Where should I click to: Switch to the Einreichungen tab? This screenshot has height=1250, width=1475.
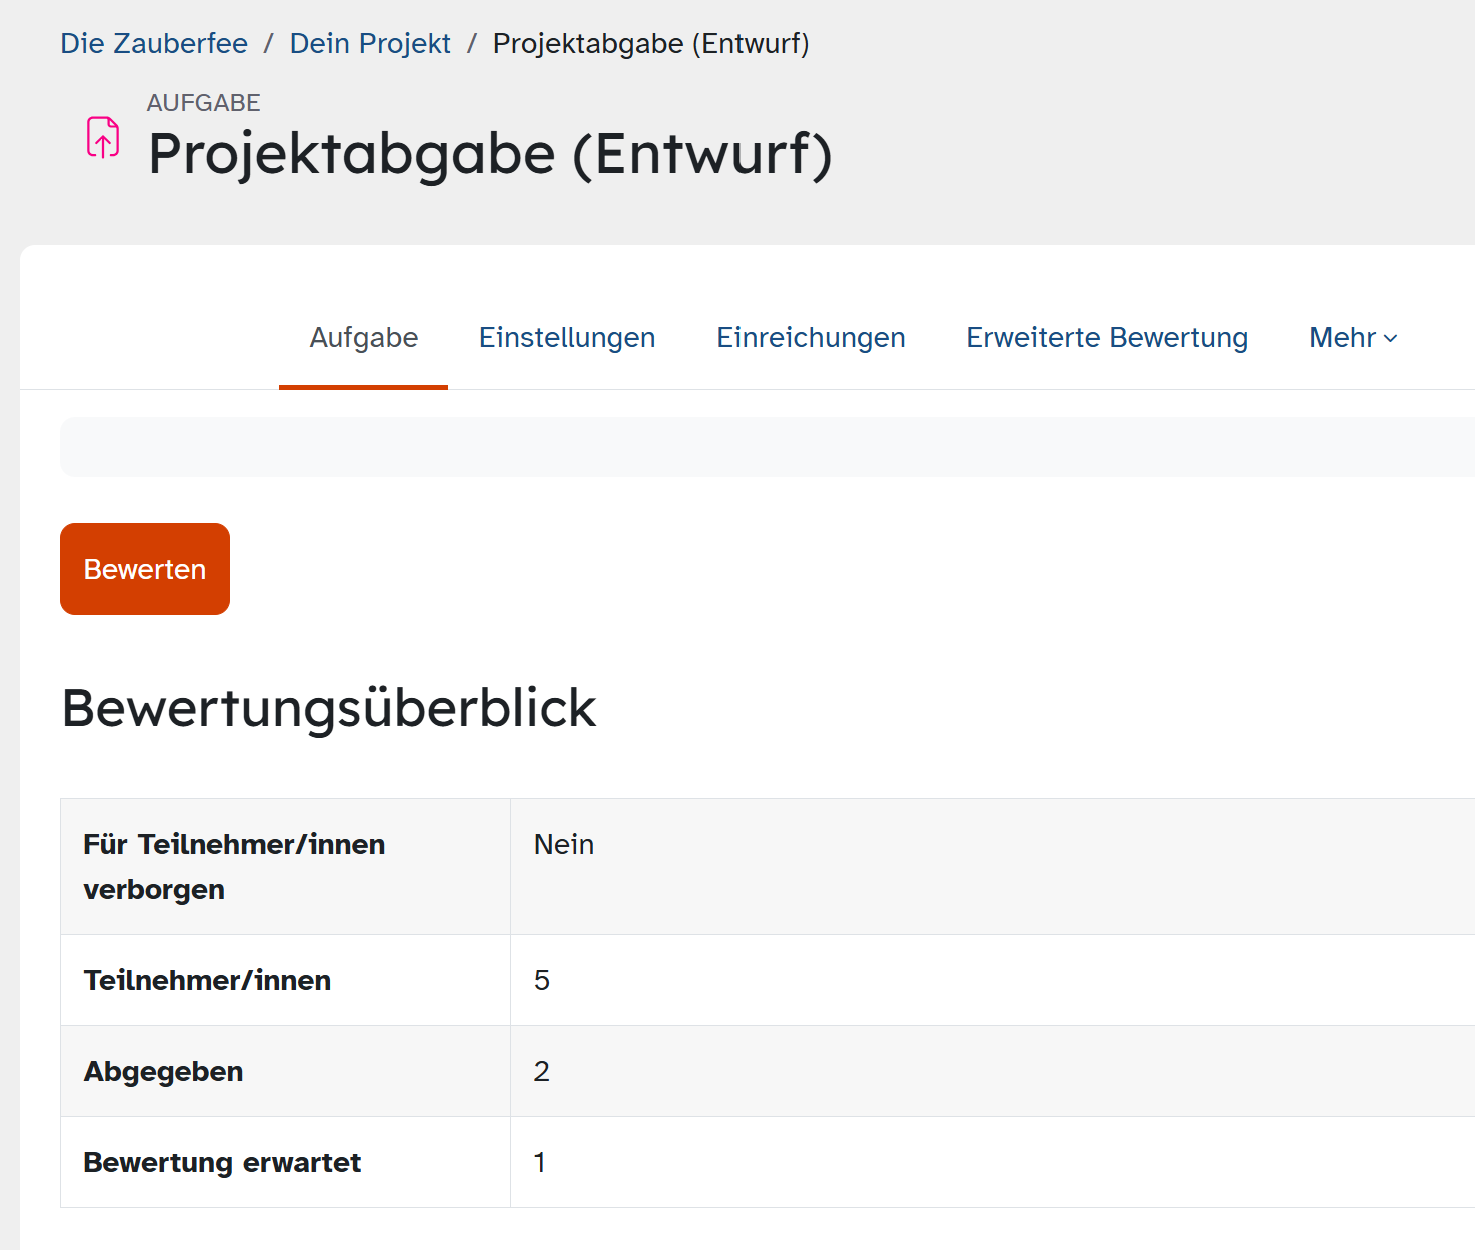[811, 338]
